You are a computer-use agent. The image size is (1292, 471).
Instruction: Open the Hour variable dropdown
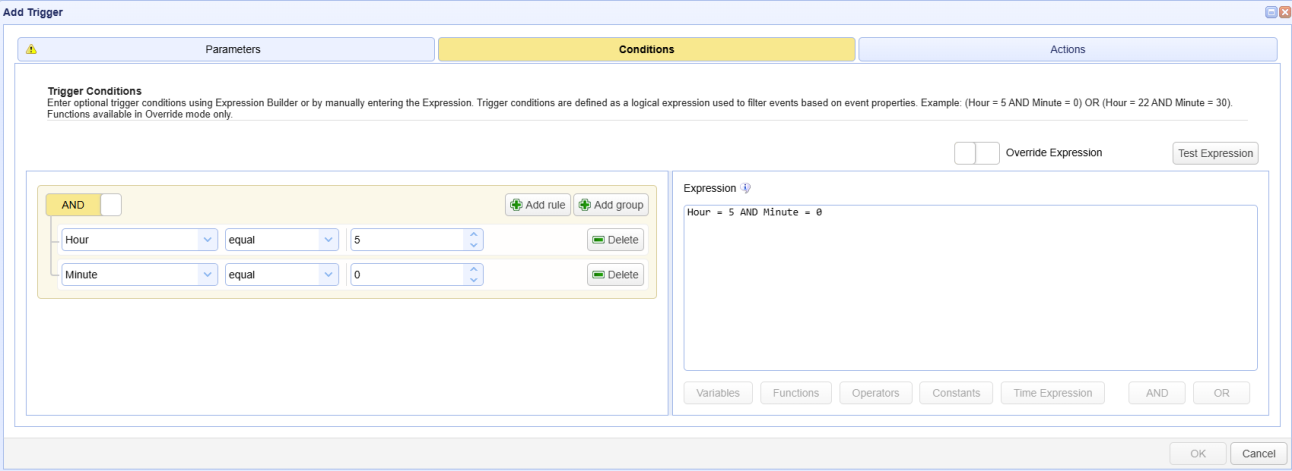click(x=139, y=240)
